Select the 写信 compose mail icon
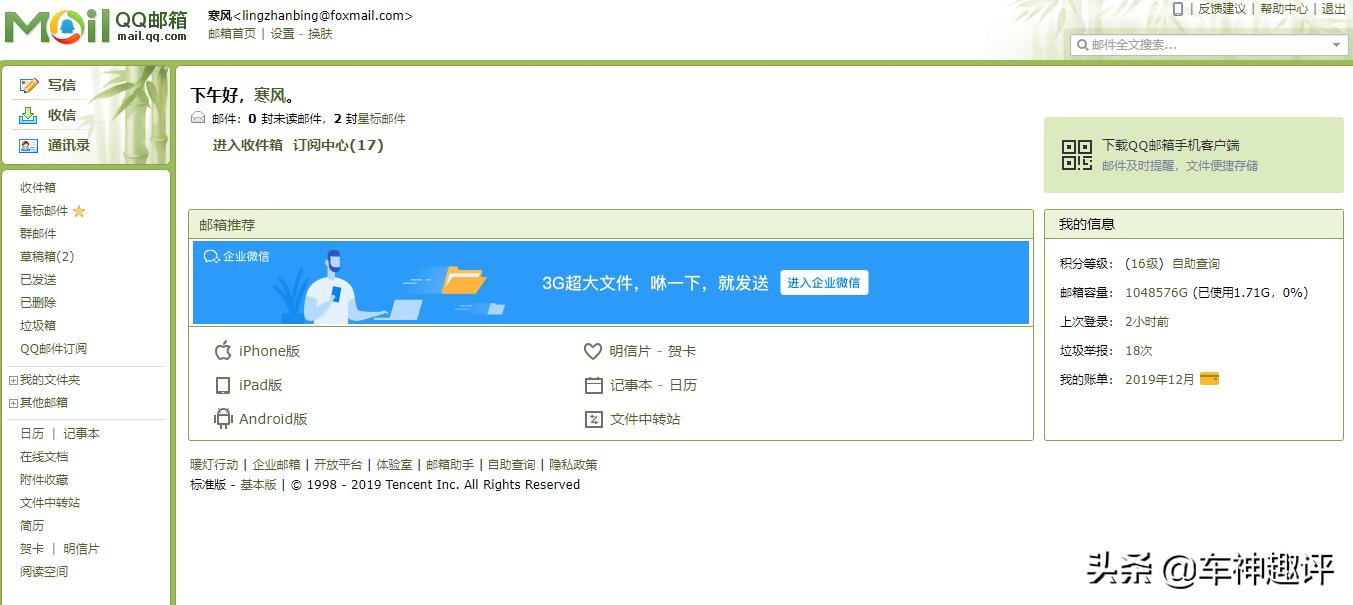 point(28,85)
